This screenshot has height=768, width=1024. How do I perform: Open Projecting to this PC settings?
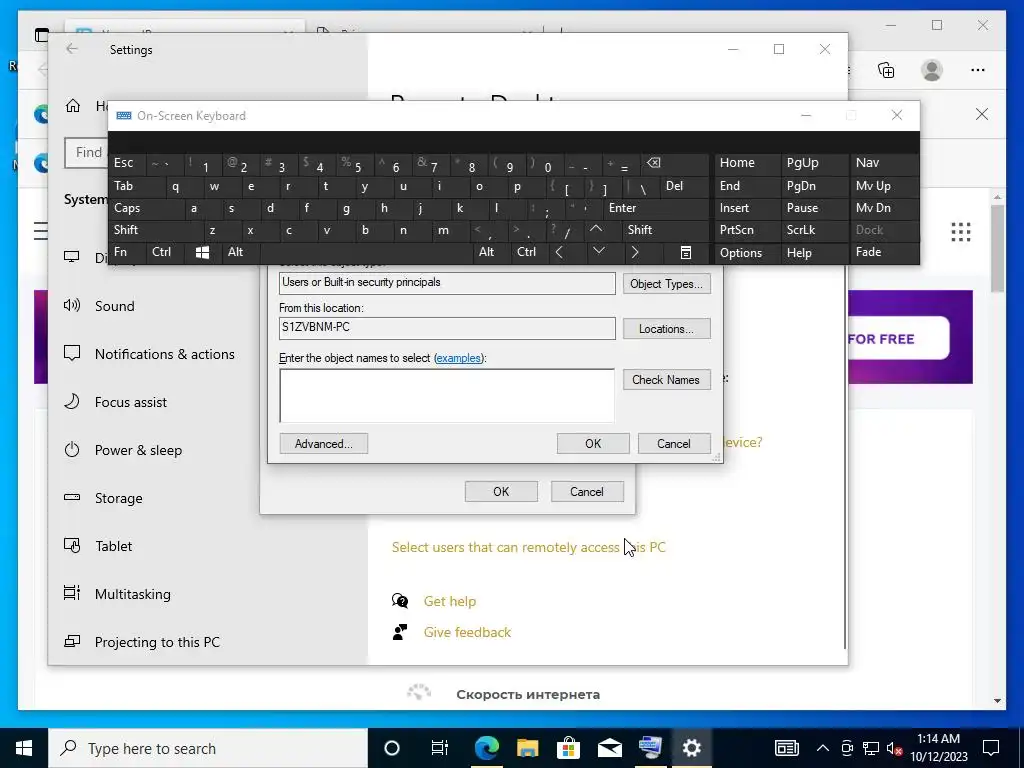(157, 642)
